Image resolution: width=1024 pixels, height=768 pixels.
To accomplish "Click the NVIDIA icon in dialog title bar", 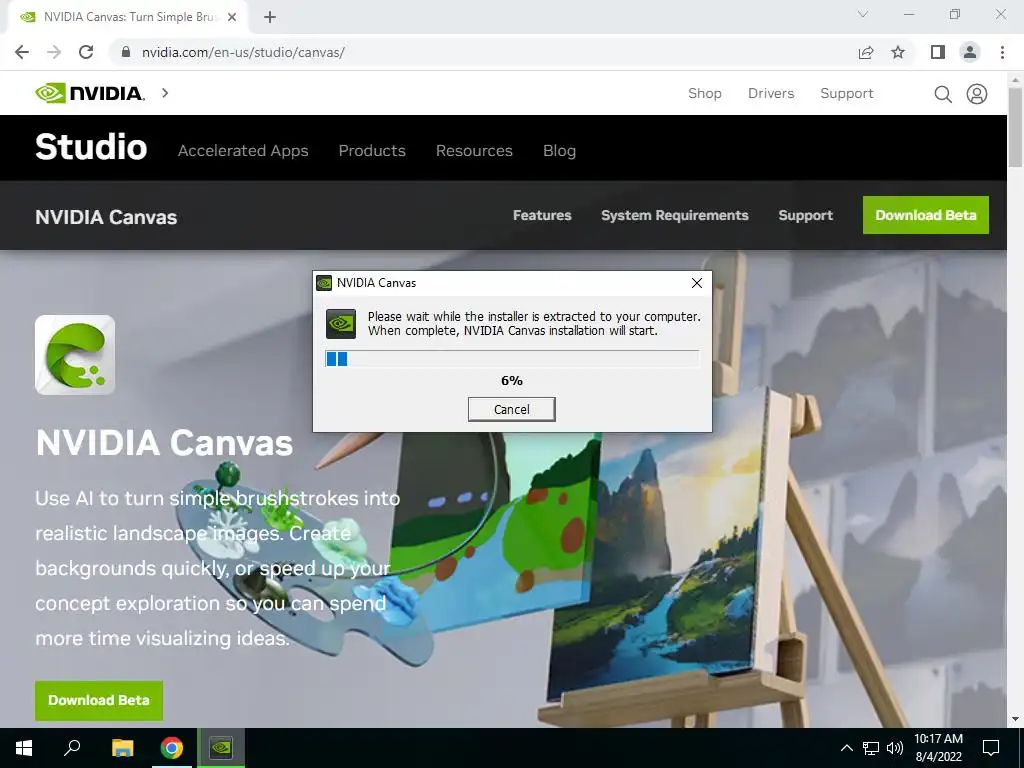I will [x=324, y=283].
